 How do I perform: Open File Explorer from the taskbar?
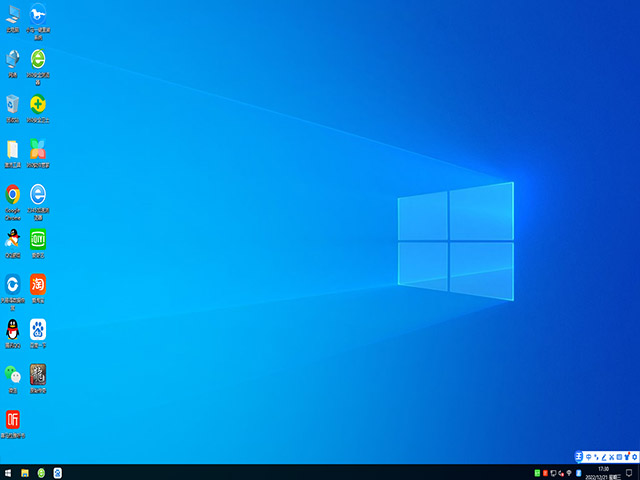[x=25, y=473]
